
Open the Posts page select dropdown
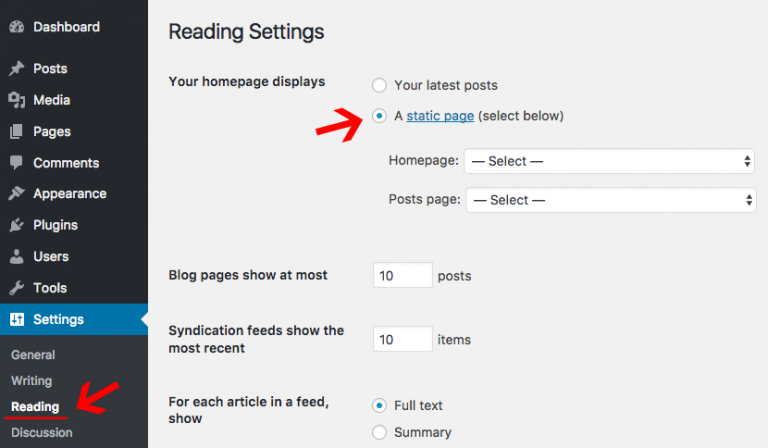coord(611,200)
